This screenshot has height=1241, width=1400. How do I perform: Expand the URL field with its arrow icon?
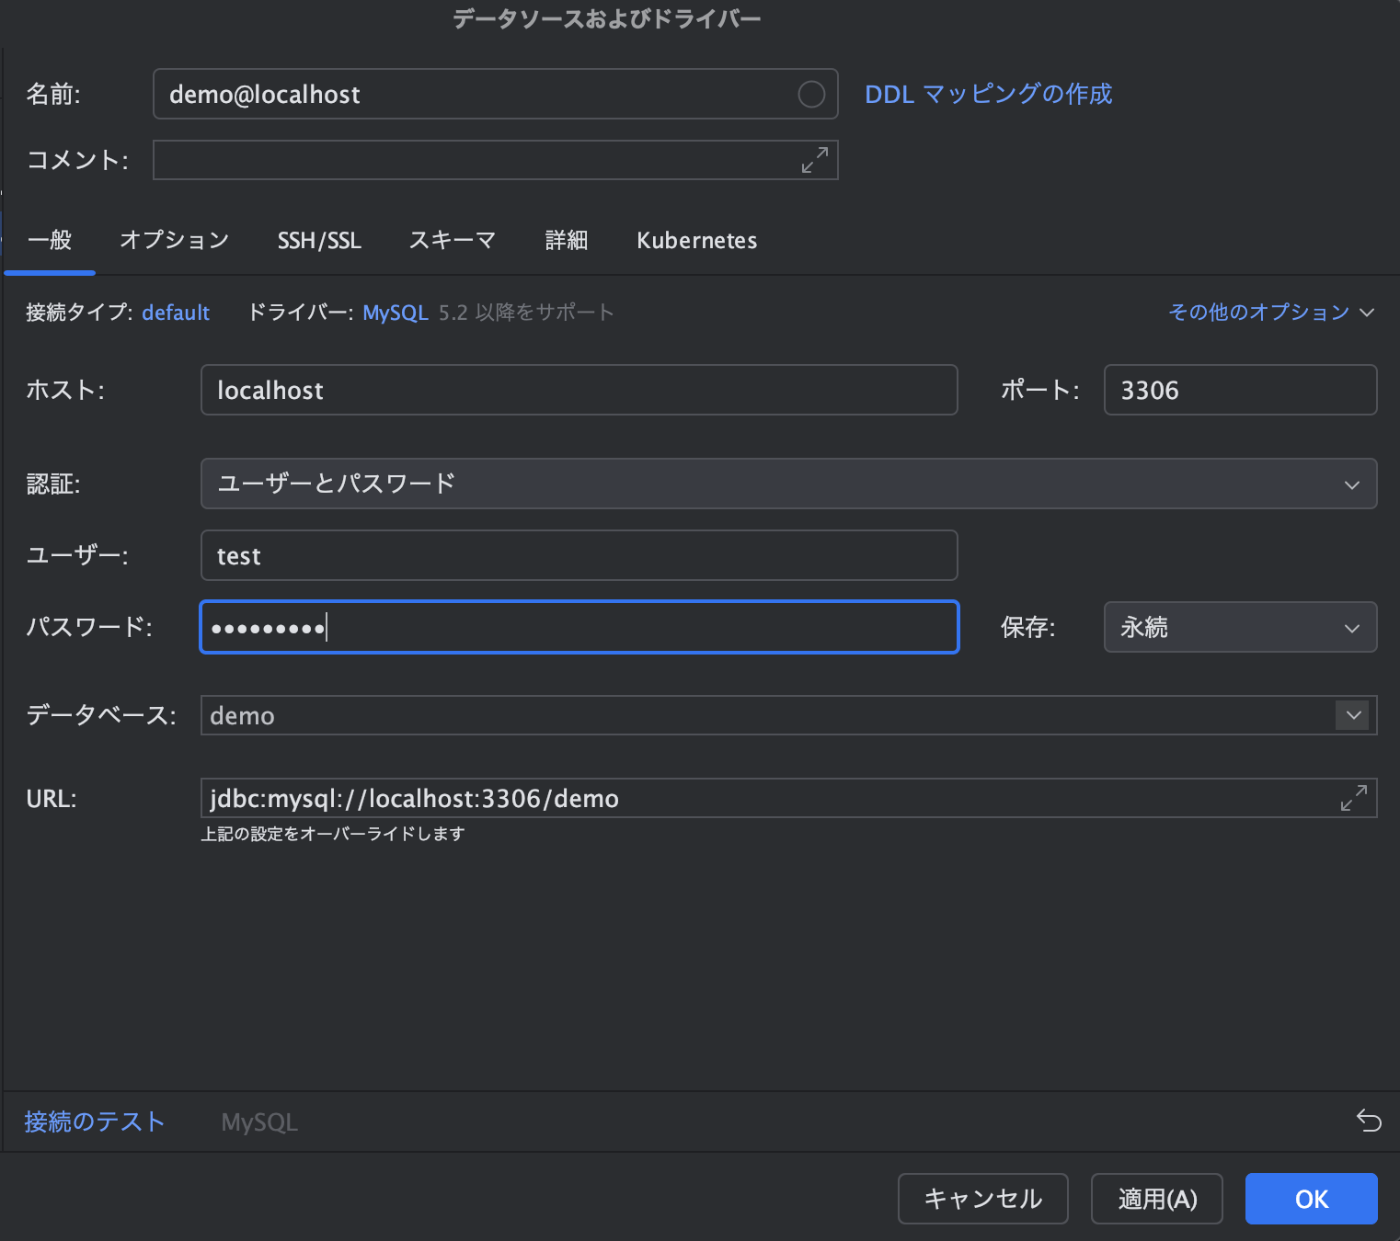[x=1354, y=798]
